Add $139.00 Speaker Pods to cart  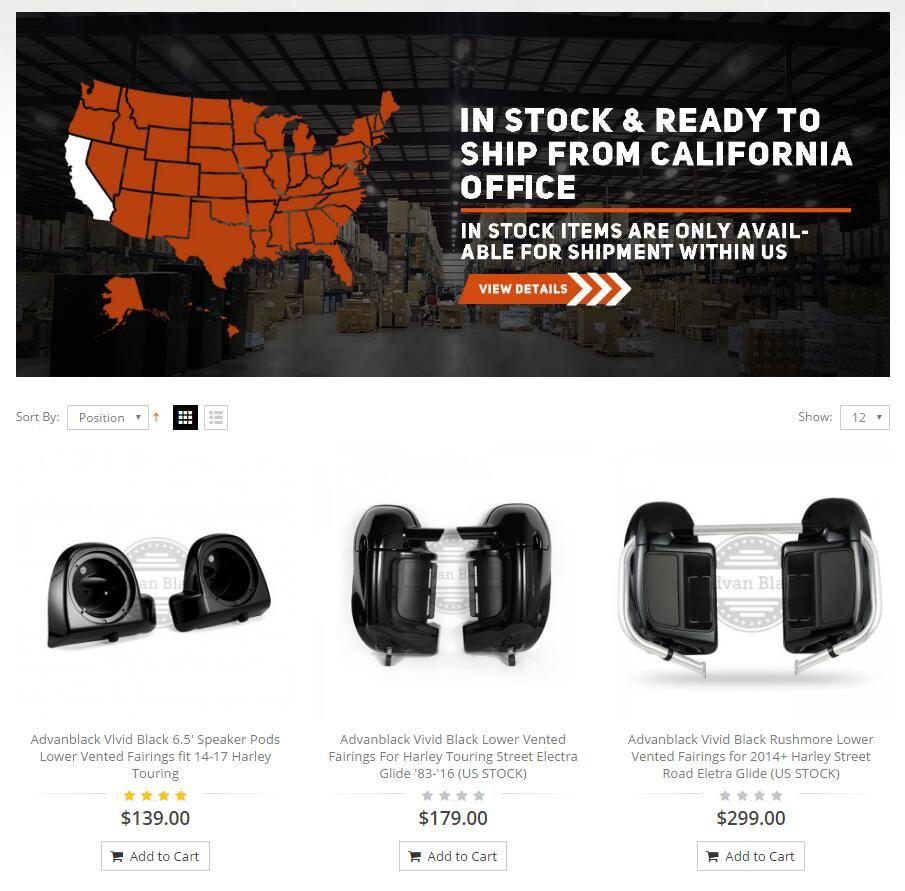coord(155,856)
